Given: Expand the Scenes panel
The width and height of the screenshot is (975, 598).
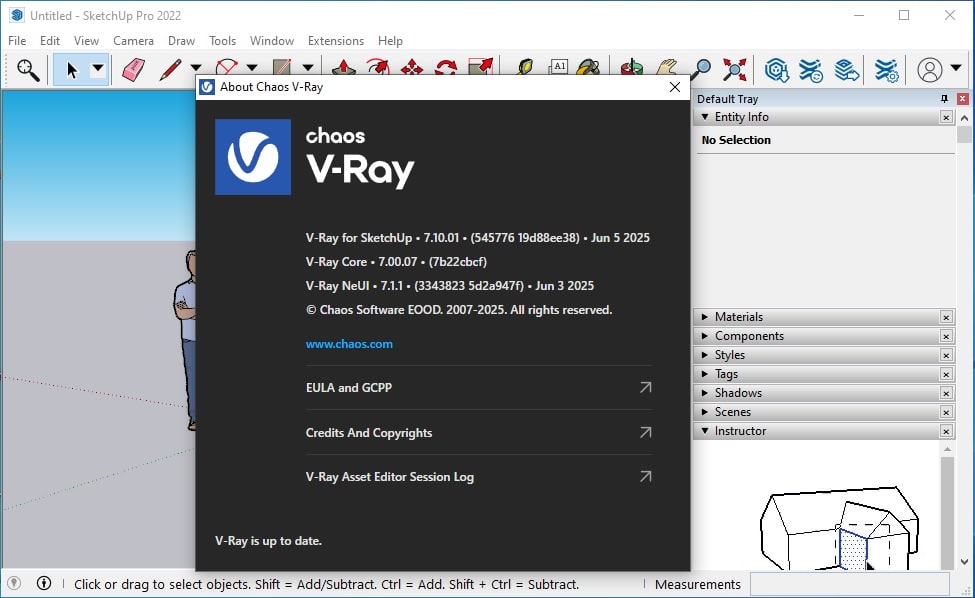Looking at the screenshot, I should pyautogui.click(x=705, y=412).
